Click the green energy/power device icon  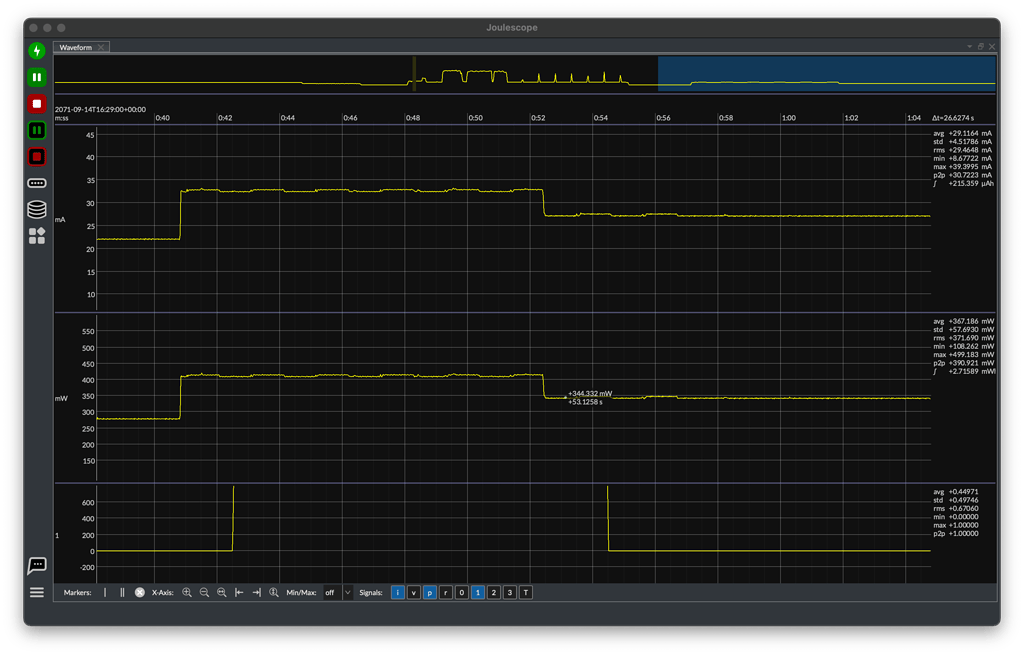pos(36,49)
